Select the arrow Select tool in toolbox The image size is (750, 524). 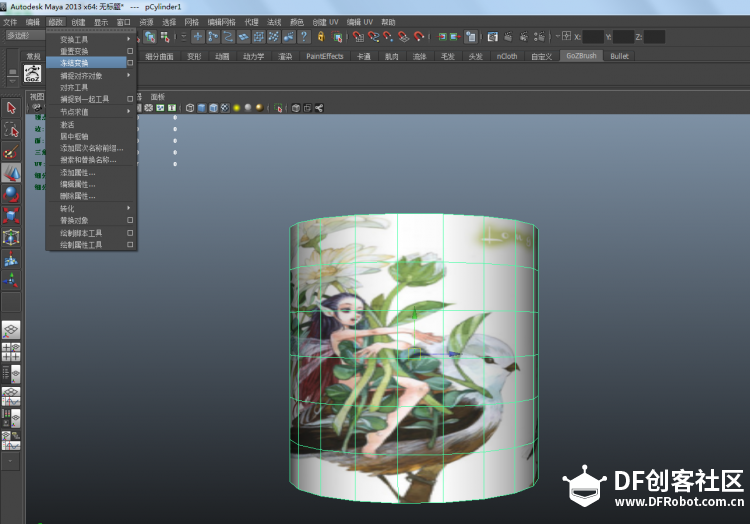pos(11,108)
